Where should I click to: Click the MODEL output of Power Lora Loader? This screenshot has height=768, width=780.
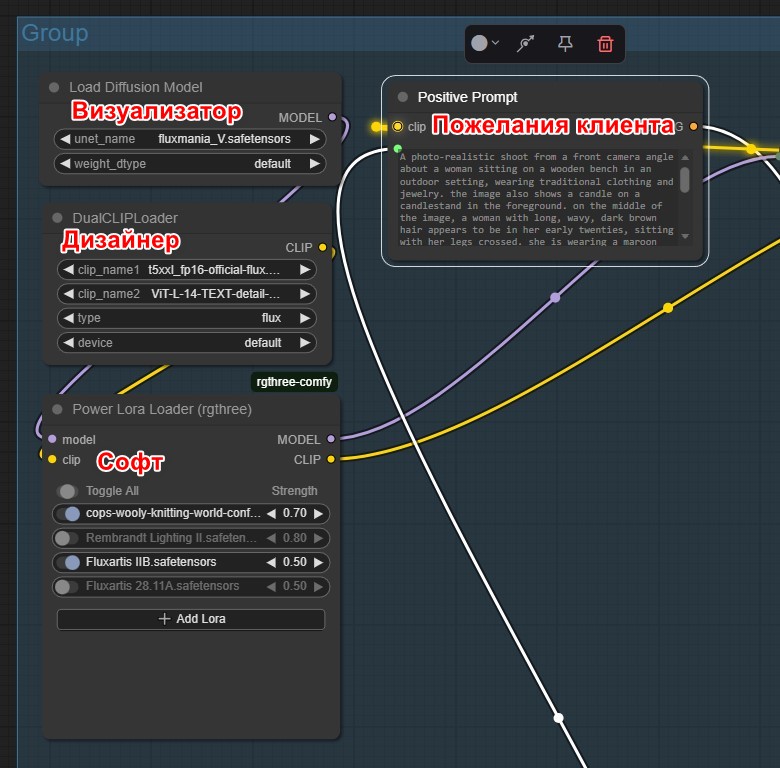[x=331, y=439]
